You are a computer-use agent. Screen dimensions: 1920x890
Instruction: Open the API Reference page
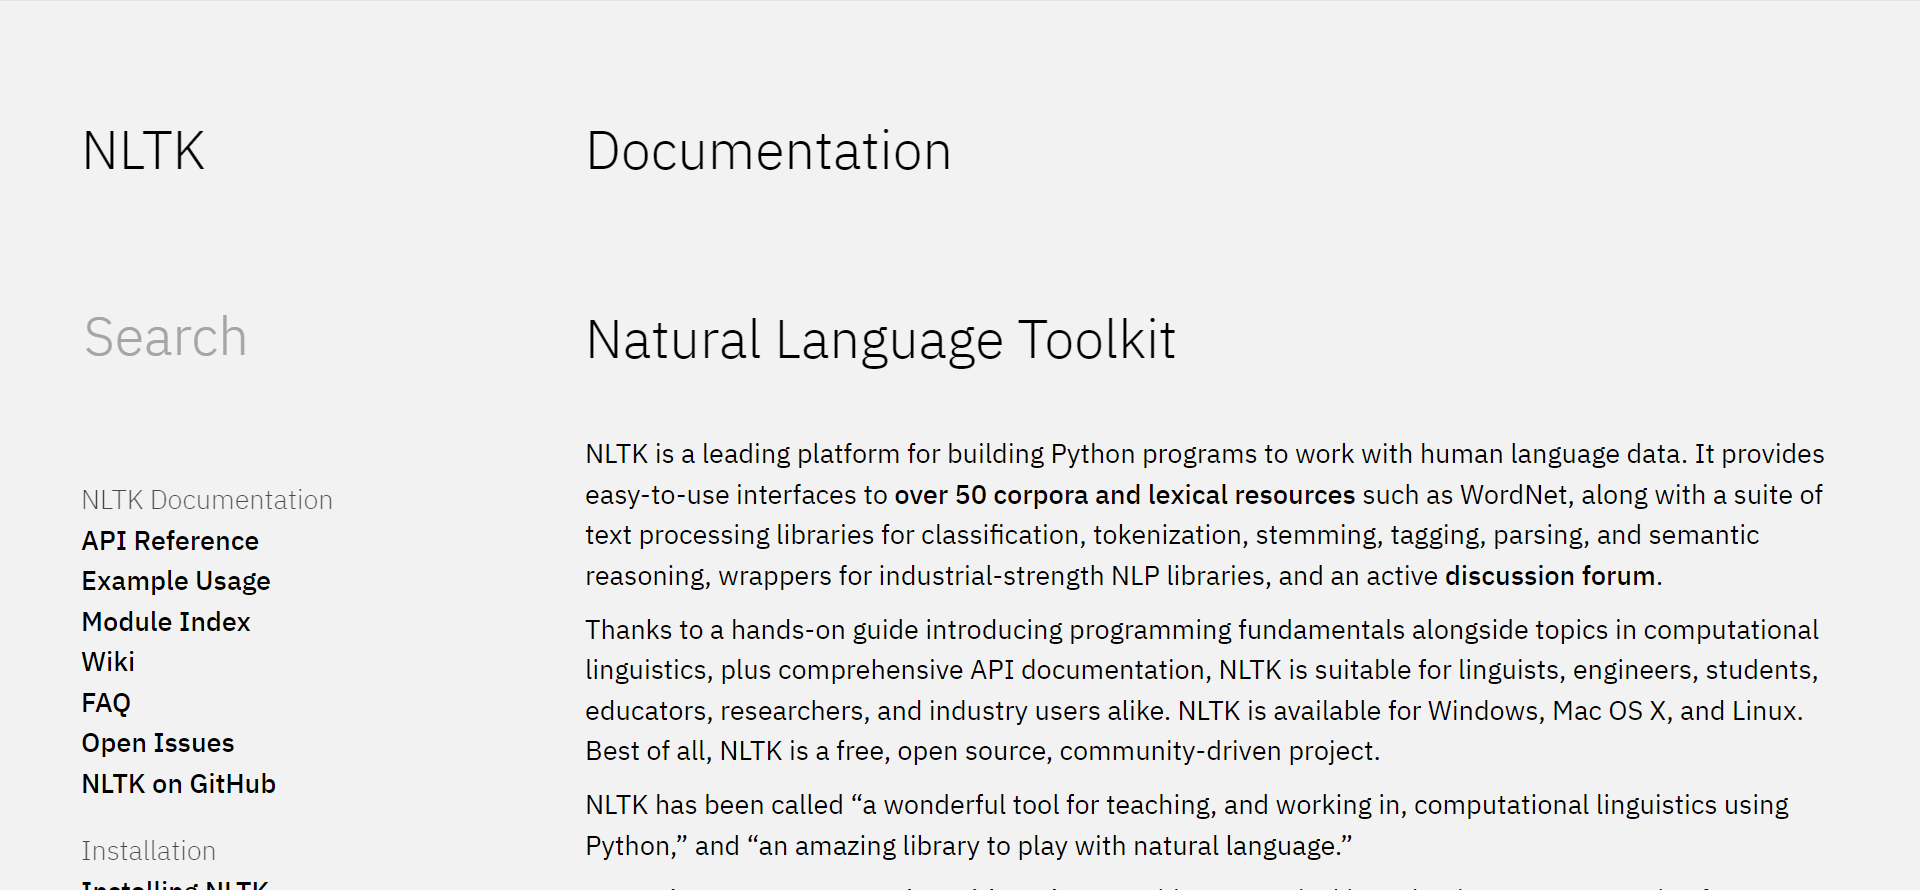point(170,541)
